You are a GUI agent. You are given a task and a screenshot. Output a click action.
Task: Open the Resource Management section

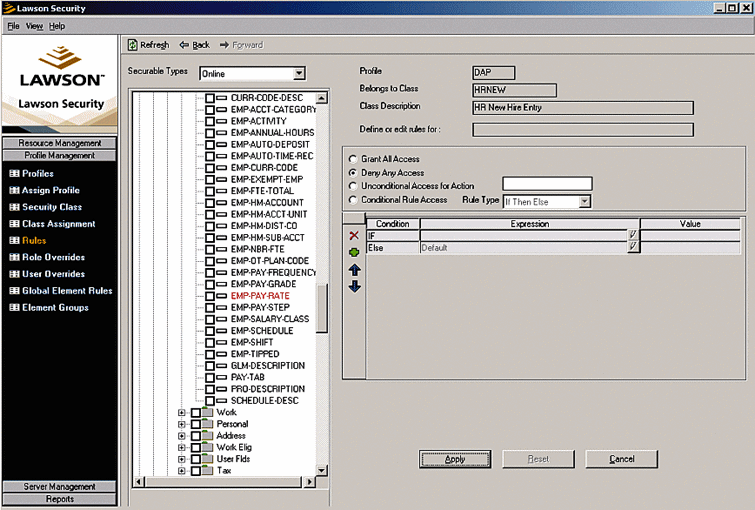pyautogui.click(x=59, y=143)
